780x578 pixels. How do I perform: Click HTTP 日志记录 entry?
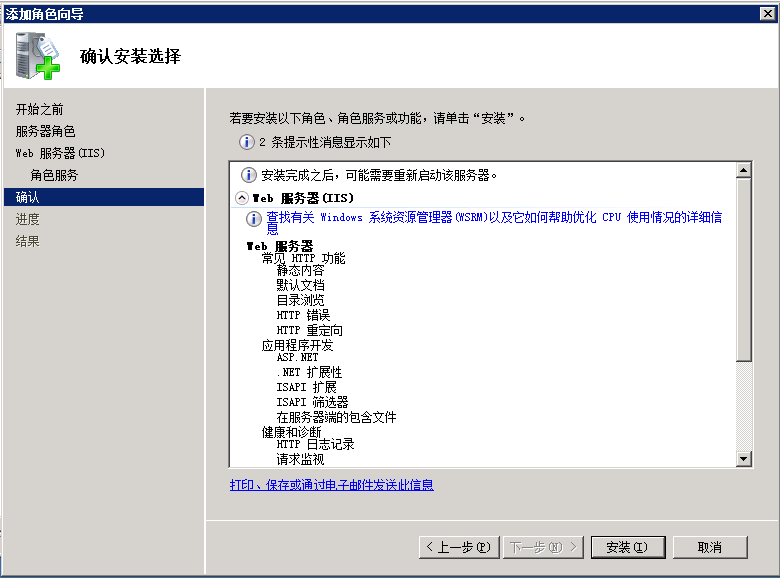(315, 444)
